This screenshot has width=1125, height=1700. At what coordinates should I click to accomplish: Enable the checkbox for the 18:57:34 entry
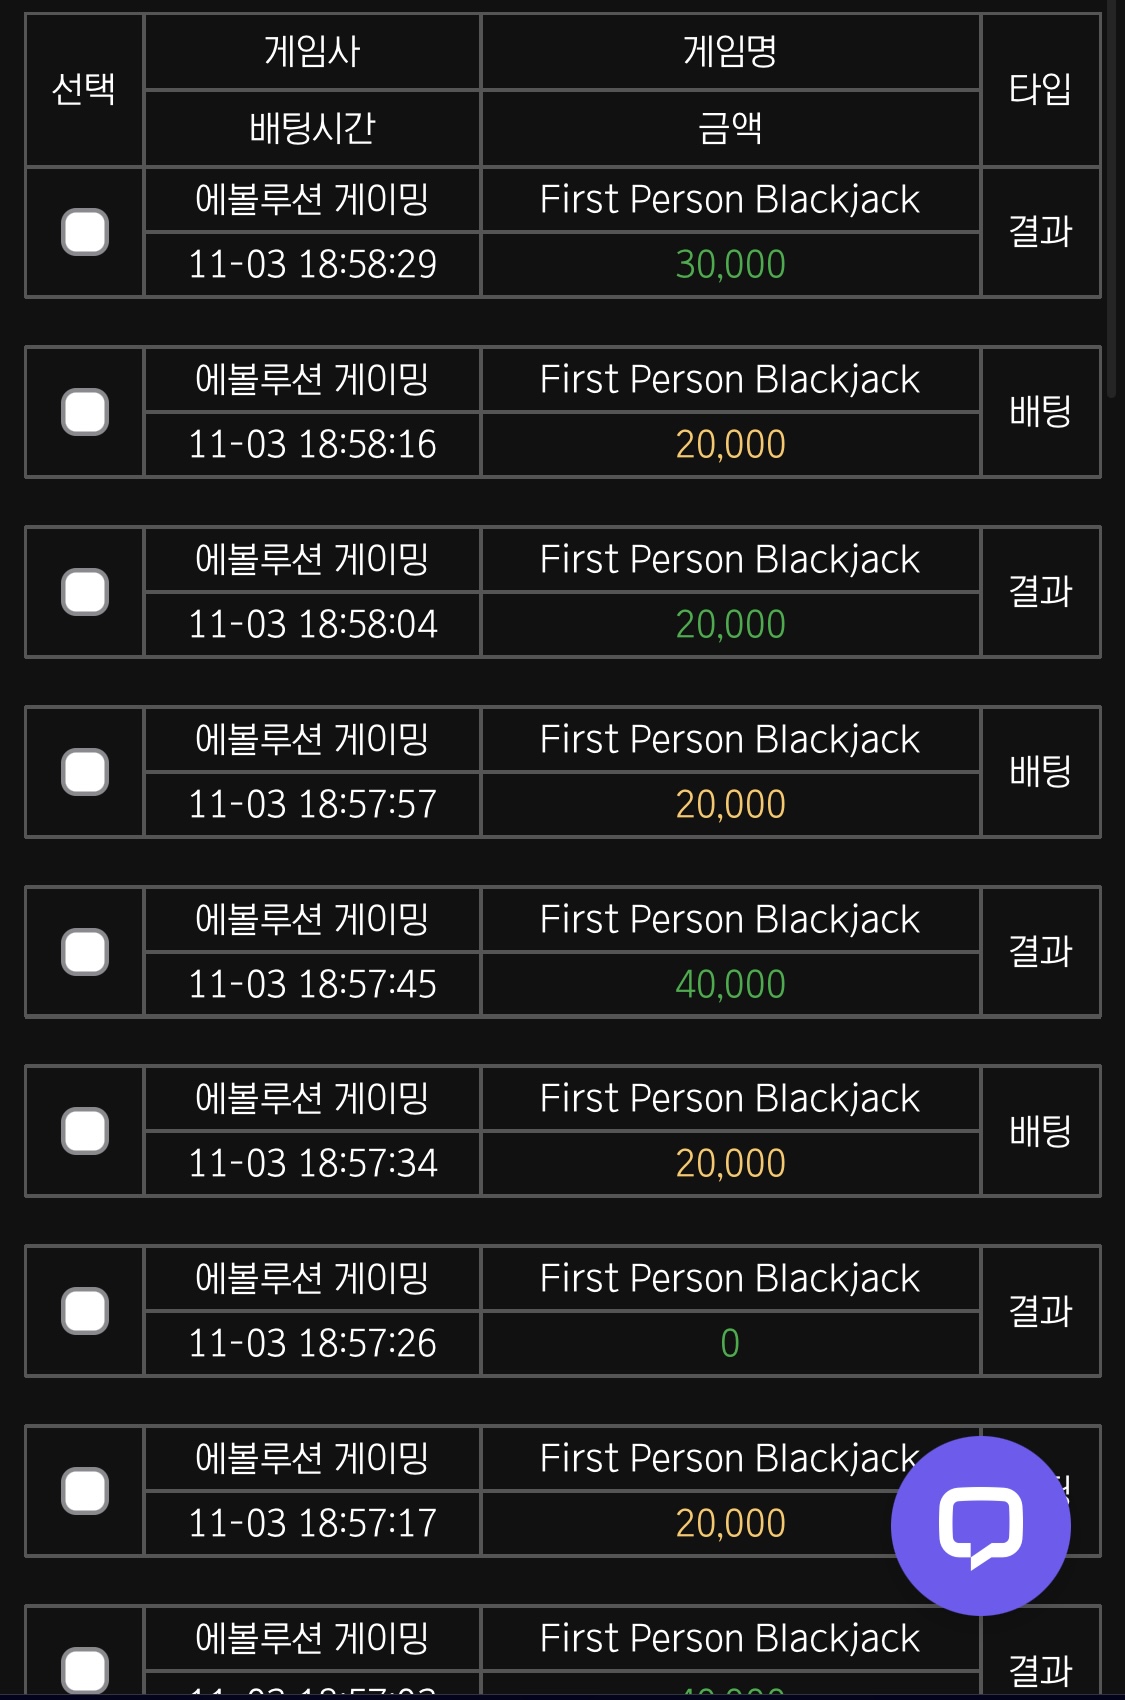pyautogui.click(x=85, y=1131)
